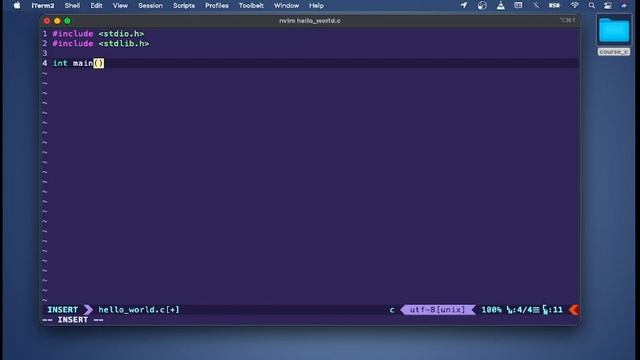Click the Bluetooth menu bar icon
640x360 pixels.
[536, 5]
